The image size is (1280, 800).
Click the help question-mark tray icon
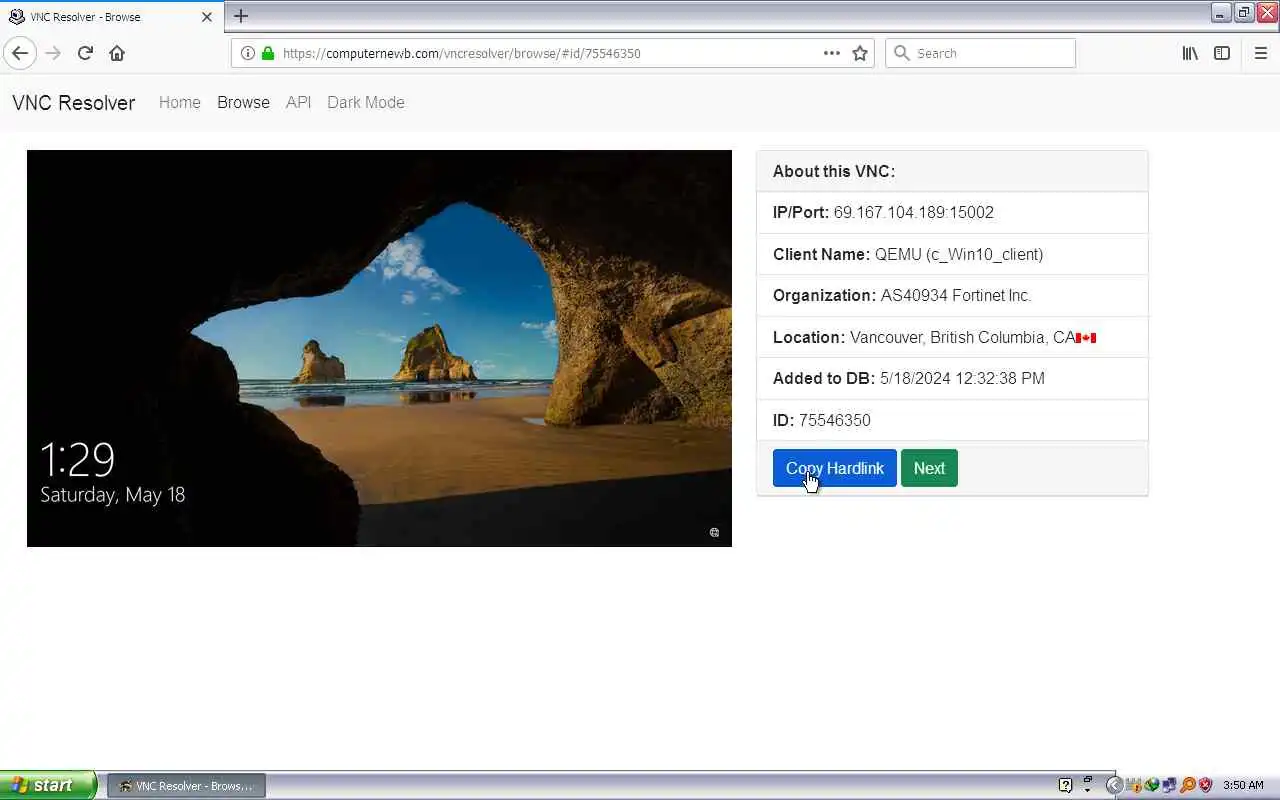coord(1066,786)
